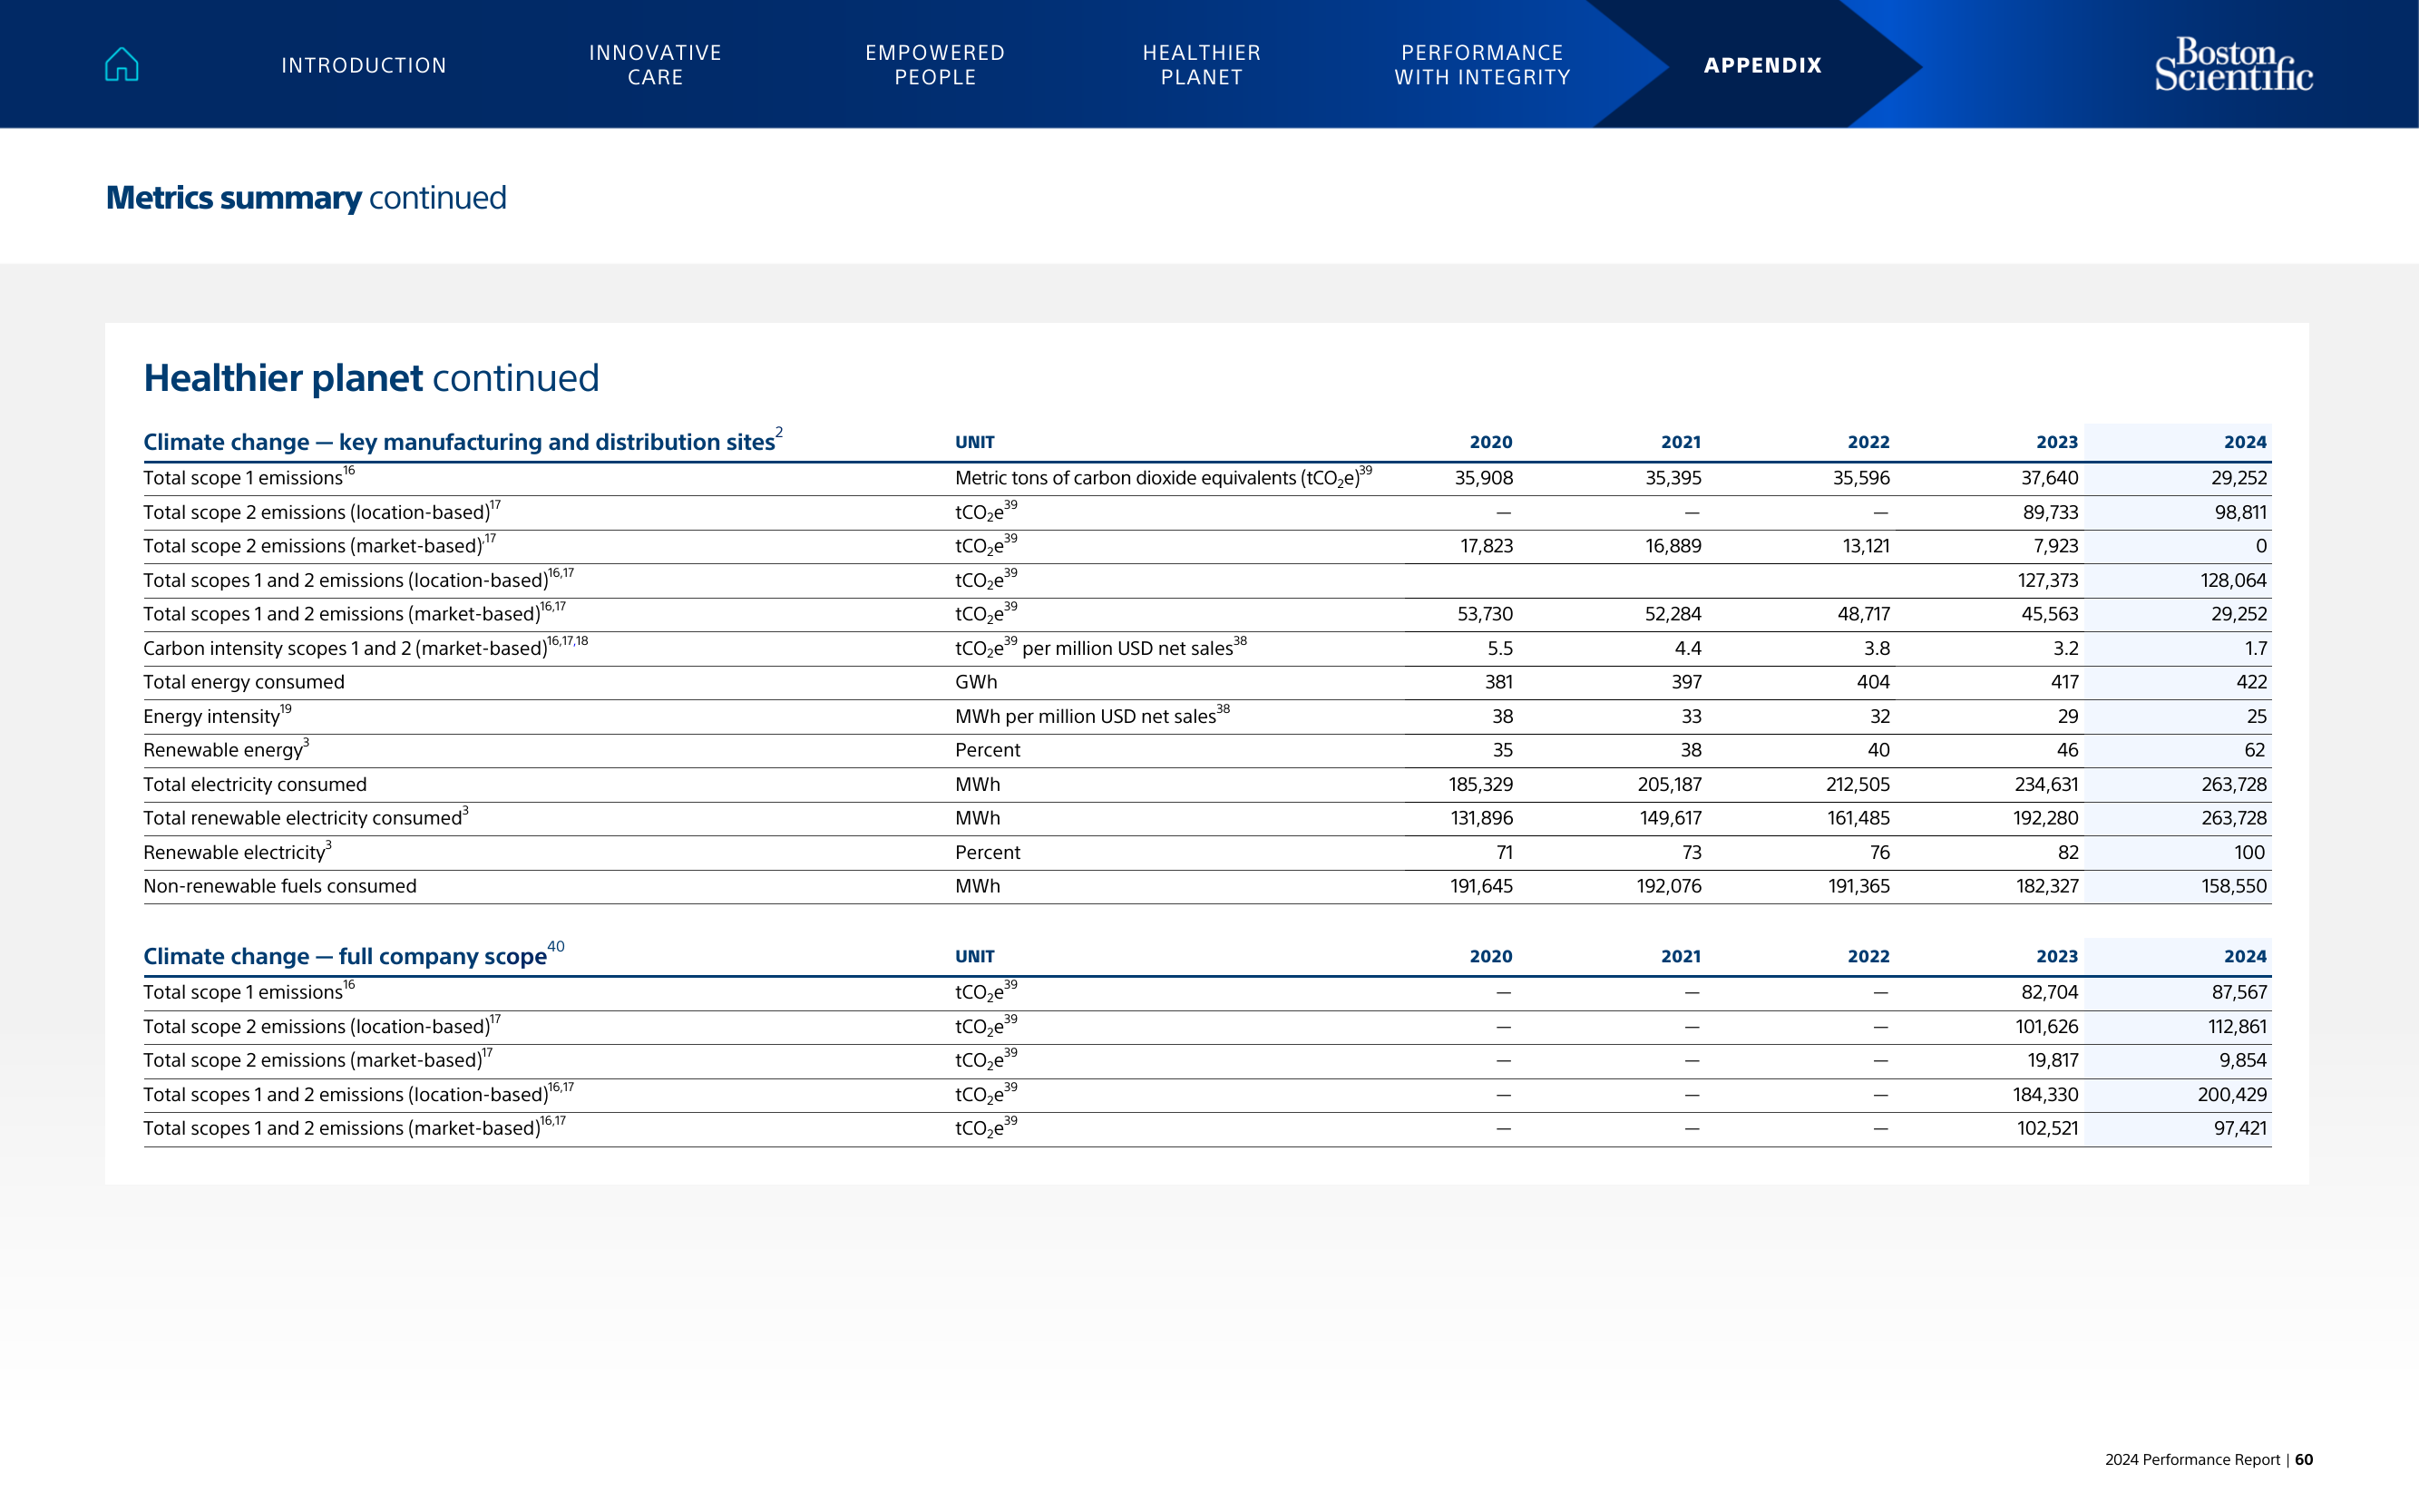Click the 2024 Performance Report page footer
Image resolution: width=2419 pixels, height=1512 pixels.
[2208, 1460]
